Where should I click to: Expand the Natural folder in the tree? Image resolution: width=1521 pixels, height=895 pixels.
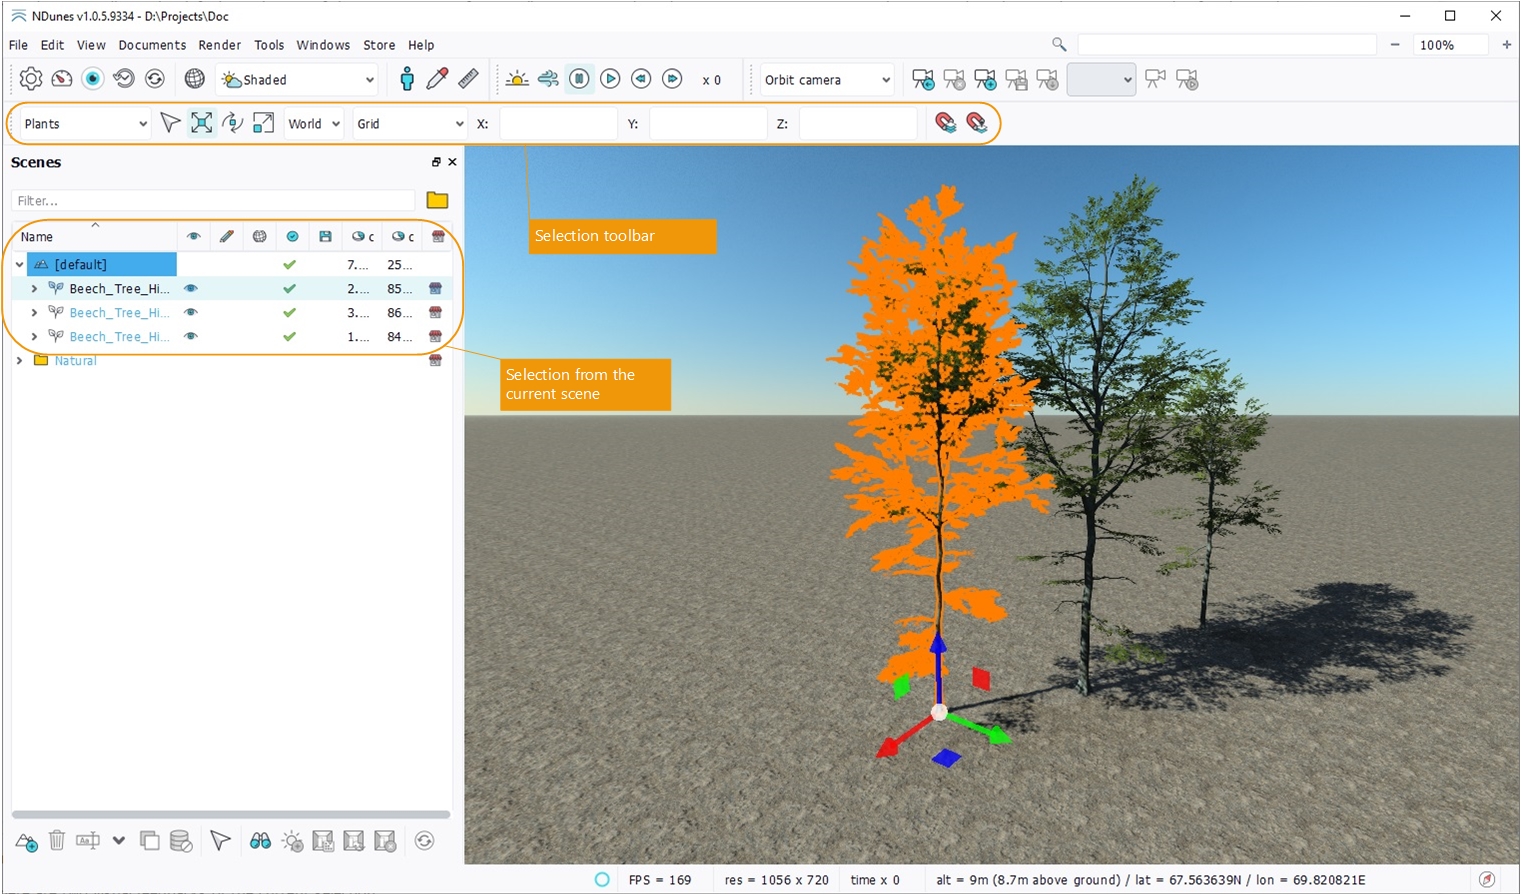(20, 361)
